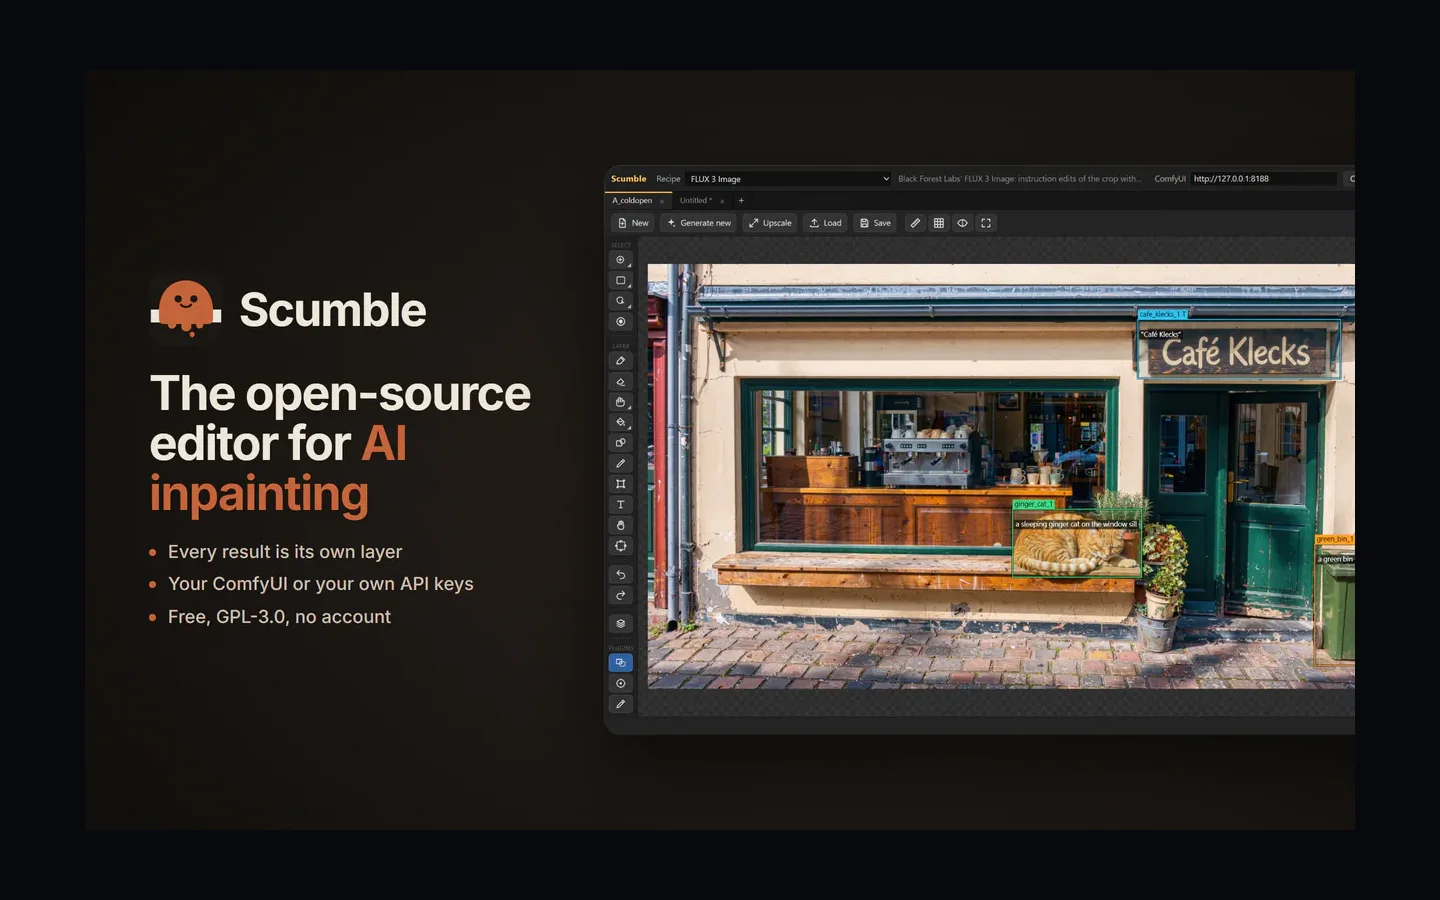Toggle the eye visibility icon in toolbar
Screen dimensions: 1440x900
pyautogui.click(x=962, y=223)
